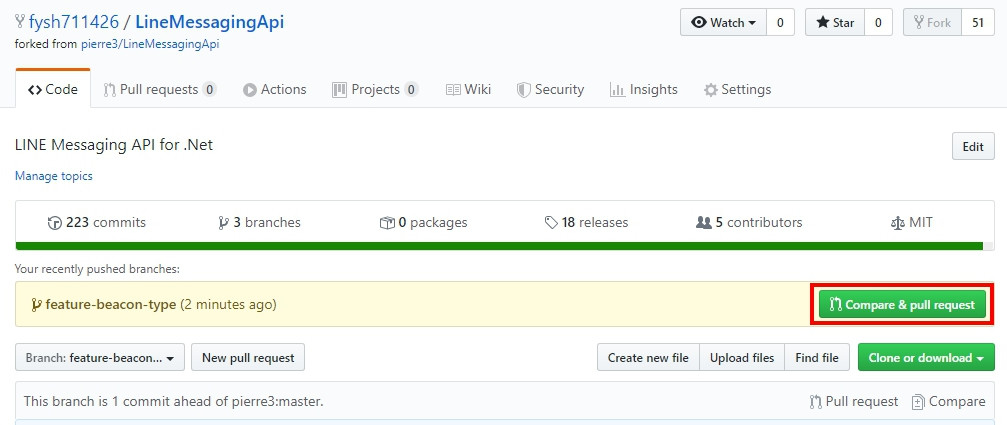This screenshot has height=425, width=1007.
Task: Click the Find file button
Action: [817, 358]
